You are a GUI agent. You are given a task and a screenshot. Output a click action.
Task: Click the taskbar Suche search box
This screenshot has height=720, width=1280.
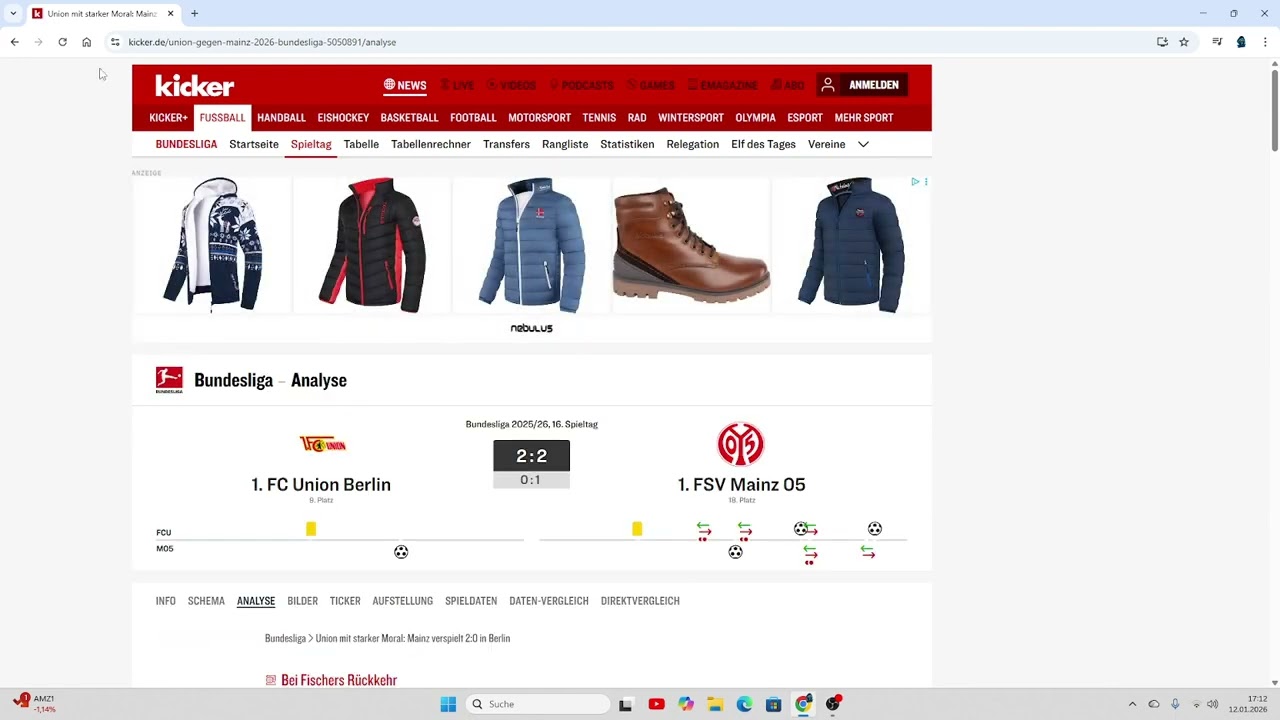click(x=538, y=704)
